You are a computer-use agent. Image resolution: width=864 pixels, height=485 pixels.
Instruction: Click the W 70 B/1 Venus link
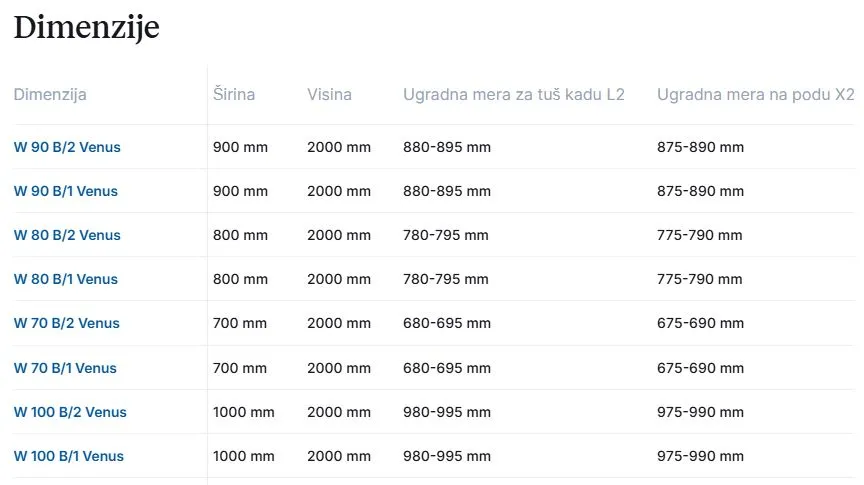[x=65, y=368]
